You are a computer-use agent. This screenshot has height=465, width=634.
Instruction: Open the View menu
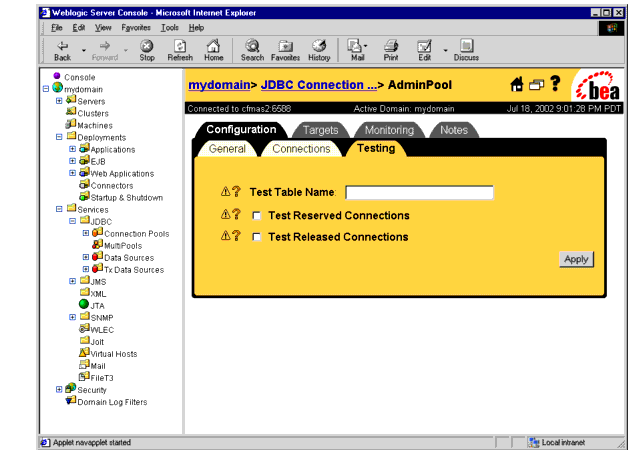(x=103, y=27)
